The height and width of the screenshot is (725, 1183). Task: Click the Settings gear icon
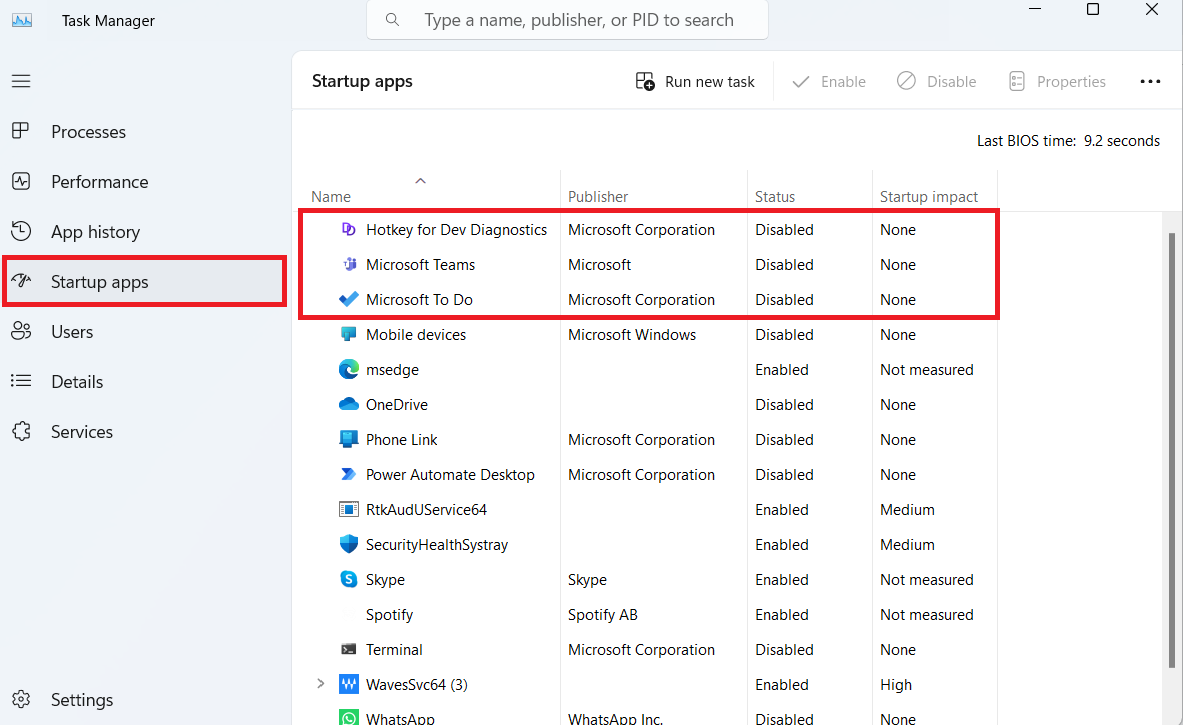[x=21, y=699]
